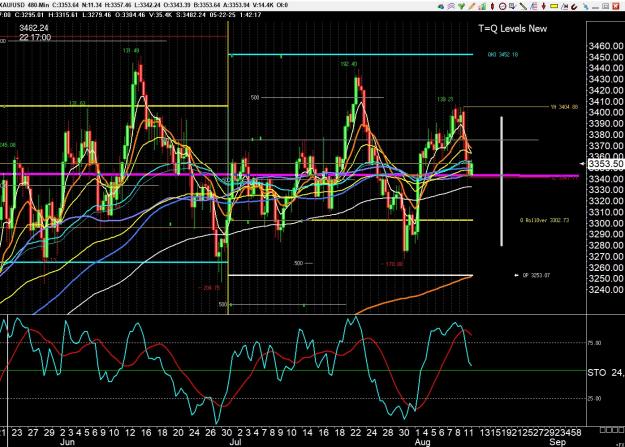This screenshot has height=447, width=625.
Task: Click the 3320.00 price scale label
Action: pos(606,201)
